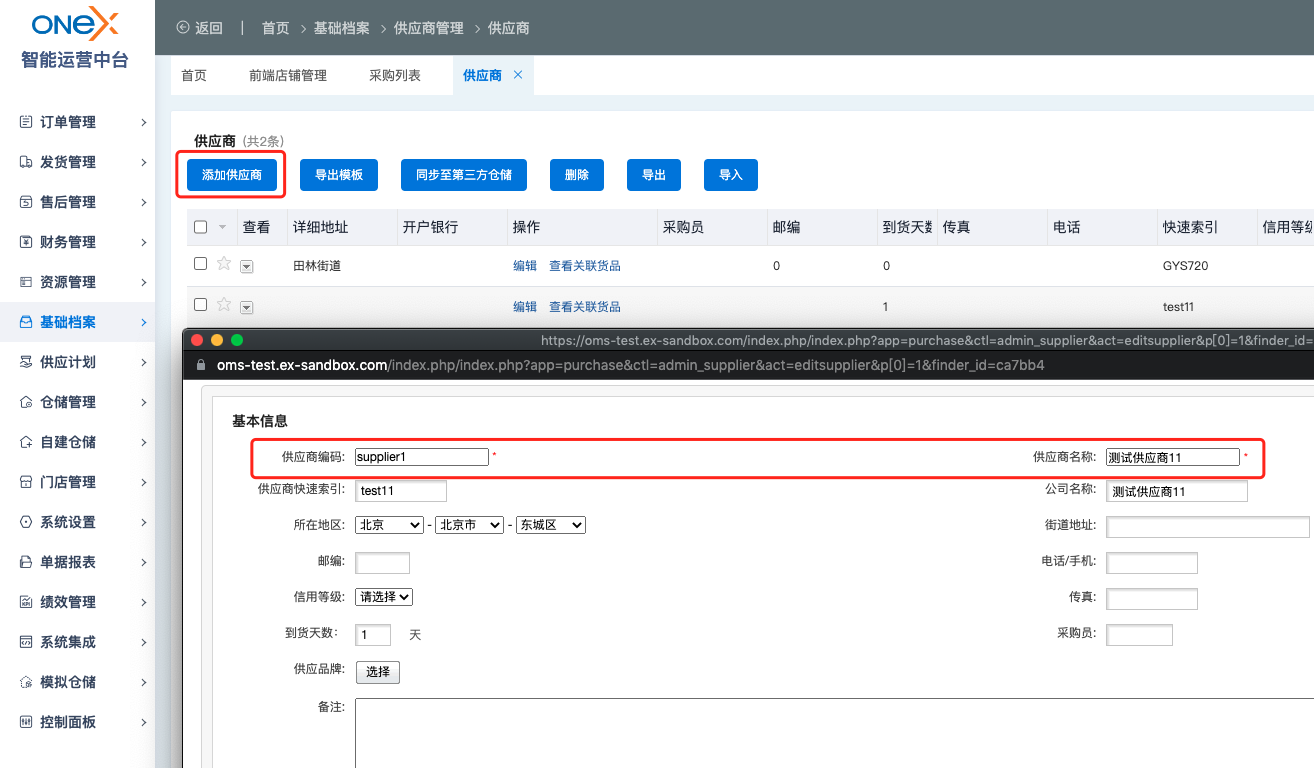Click 查看关联货品 in the test11 row
Screen dimensions: 1314x768
(x=585, y=306)
